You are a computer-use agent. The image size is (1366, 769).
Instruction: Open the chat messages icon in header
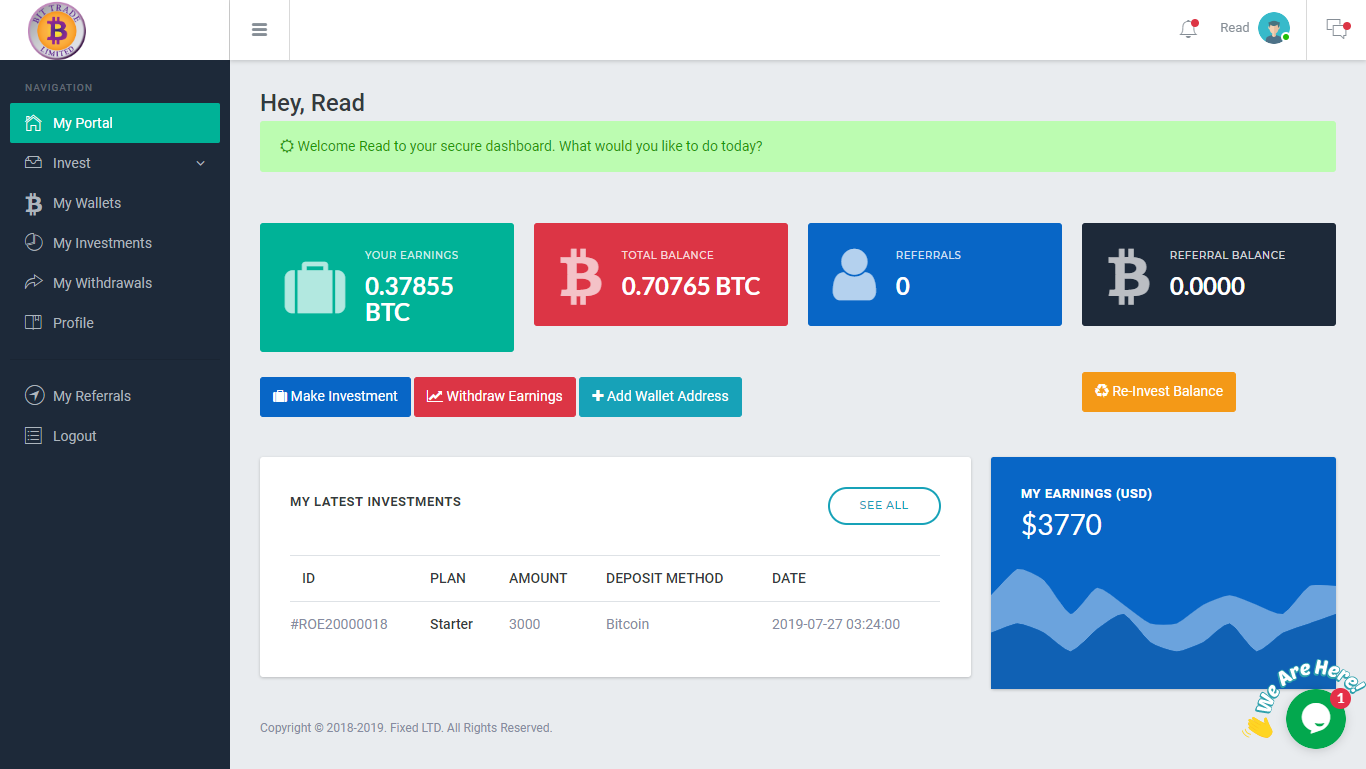pos(1337,28)
